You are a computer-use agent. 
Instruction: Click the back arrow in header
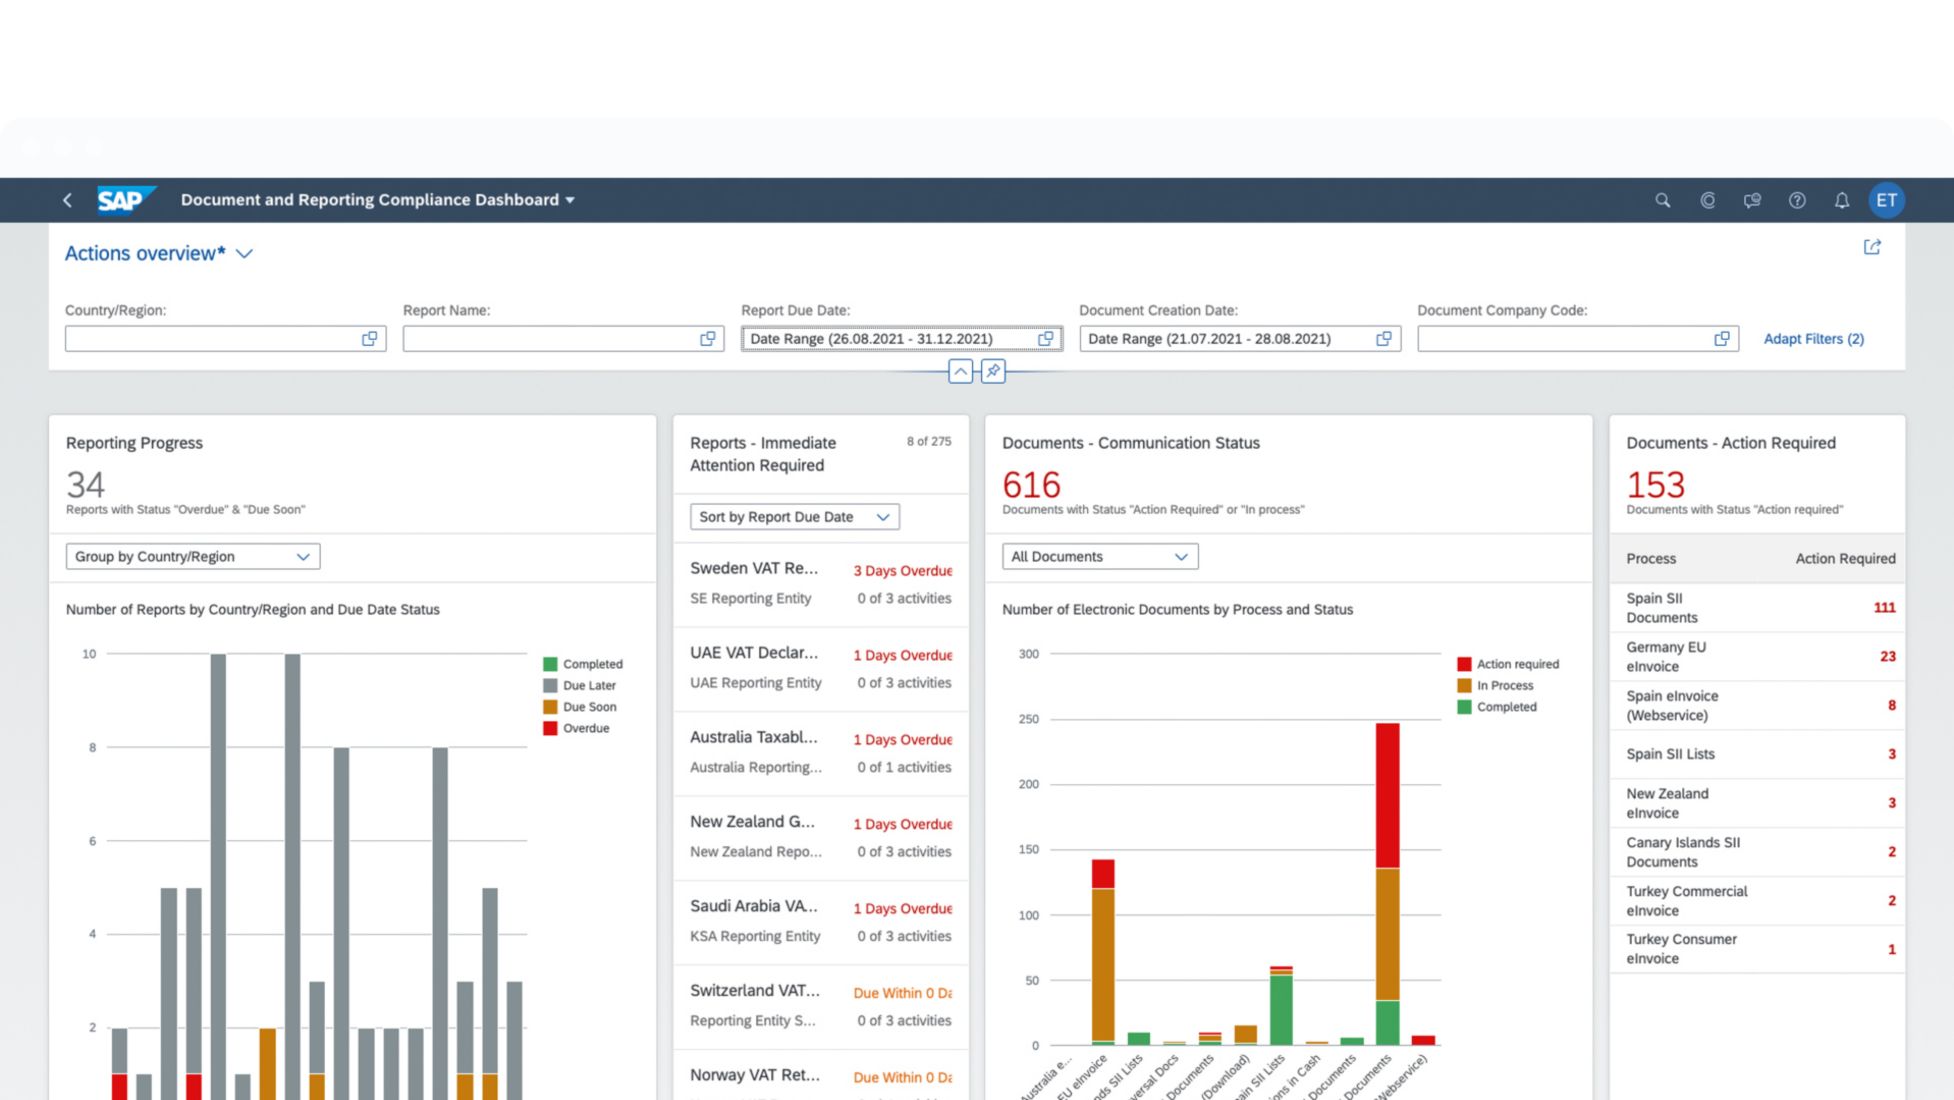67,200
